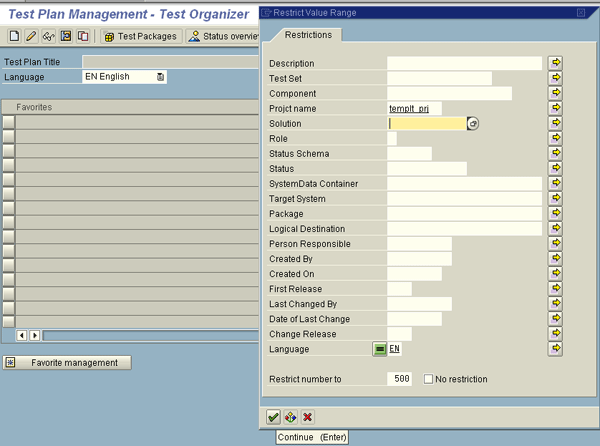Viewport: 600px width, 446px height.
Task: Click the red X Cancel icon
Action: point(307,417)
